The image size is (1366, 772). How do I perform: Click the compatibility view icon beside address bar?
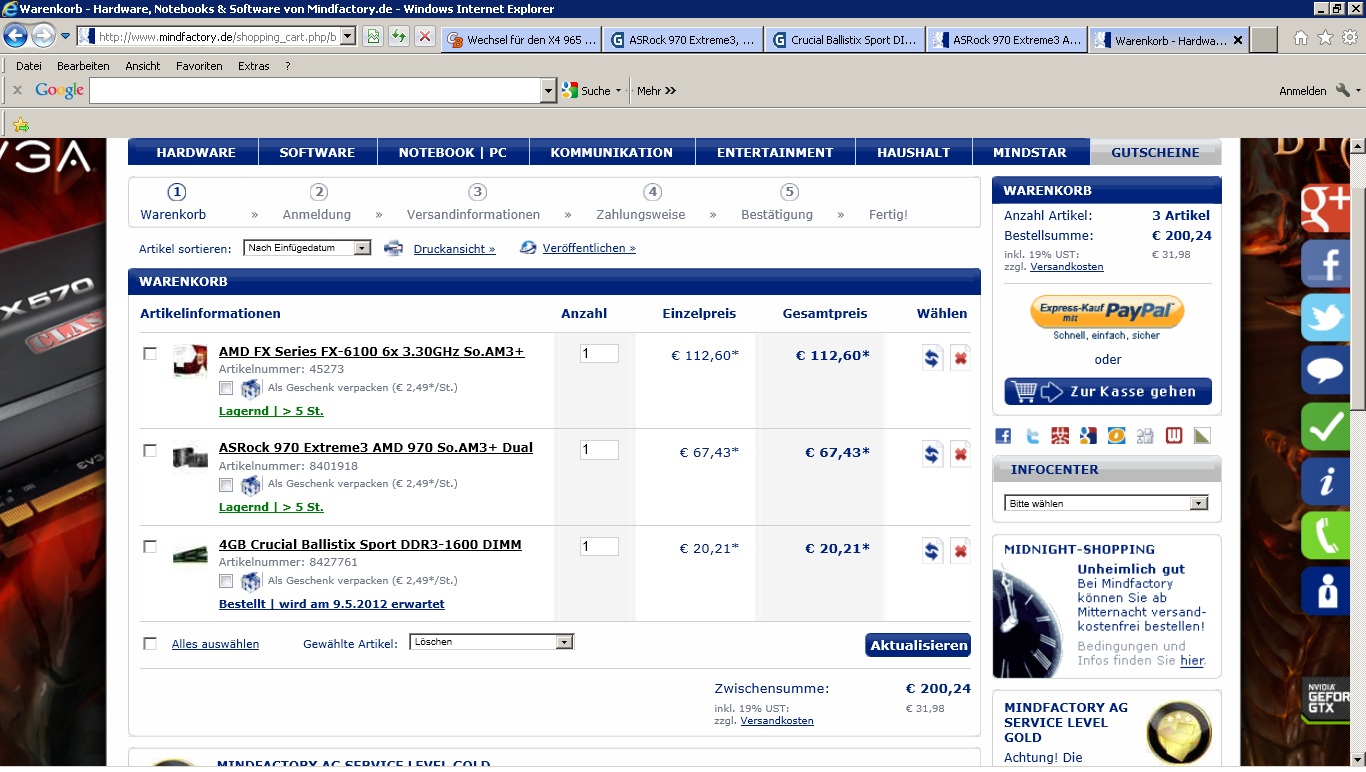click(373, 37)
